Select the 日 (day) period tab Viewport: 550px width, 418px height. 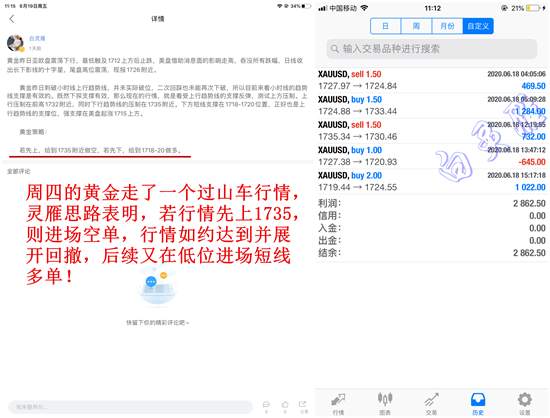(x=385, y=26)
